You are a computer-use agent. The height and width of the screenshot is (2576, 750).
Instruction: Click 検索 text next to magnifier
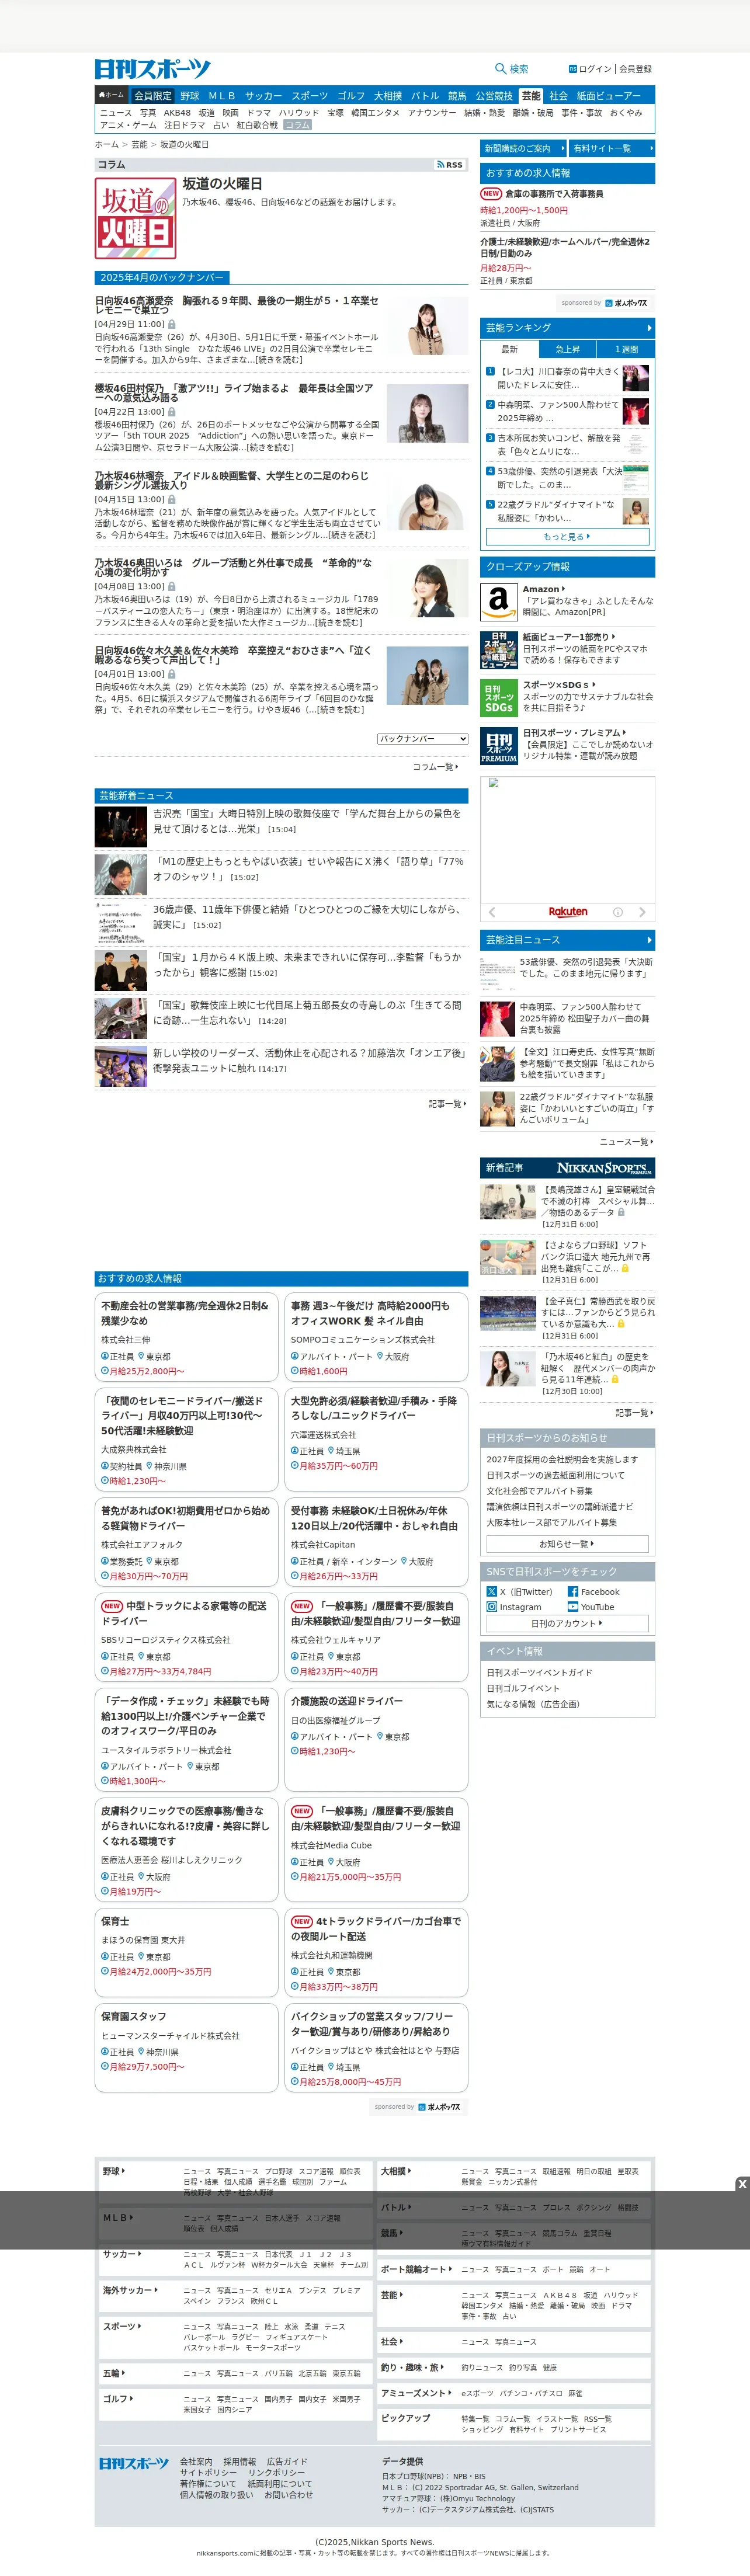point(519,69)
